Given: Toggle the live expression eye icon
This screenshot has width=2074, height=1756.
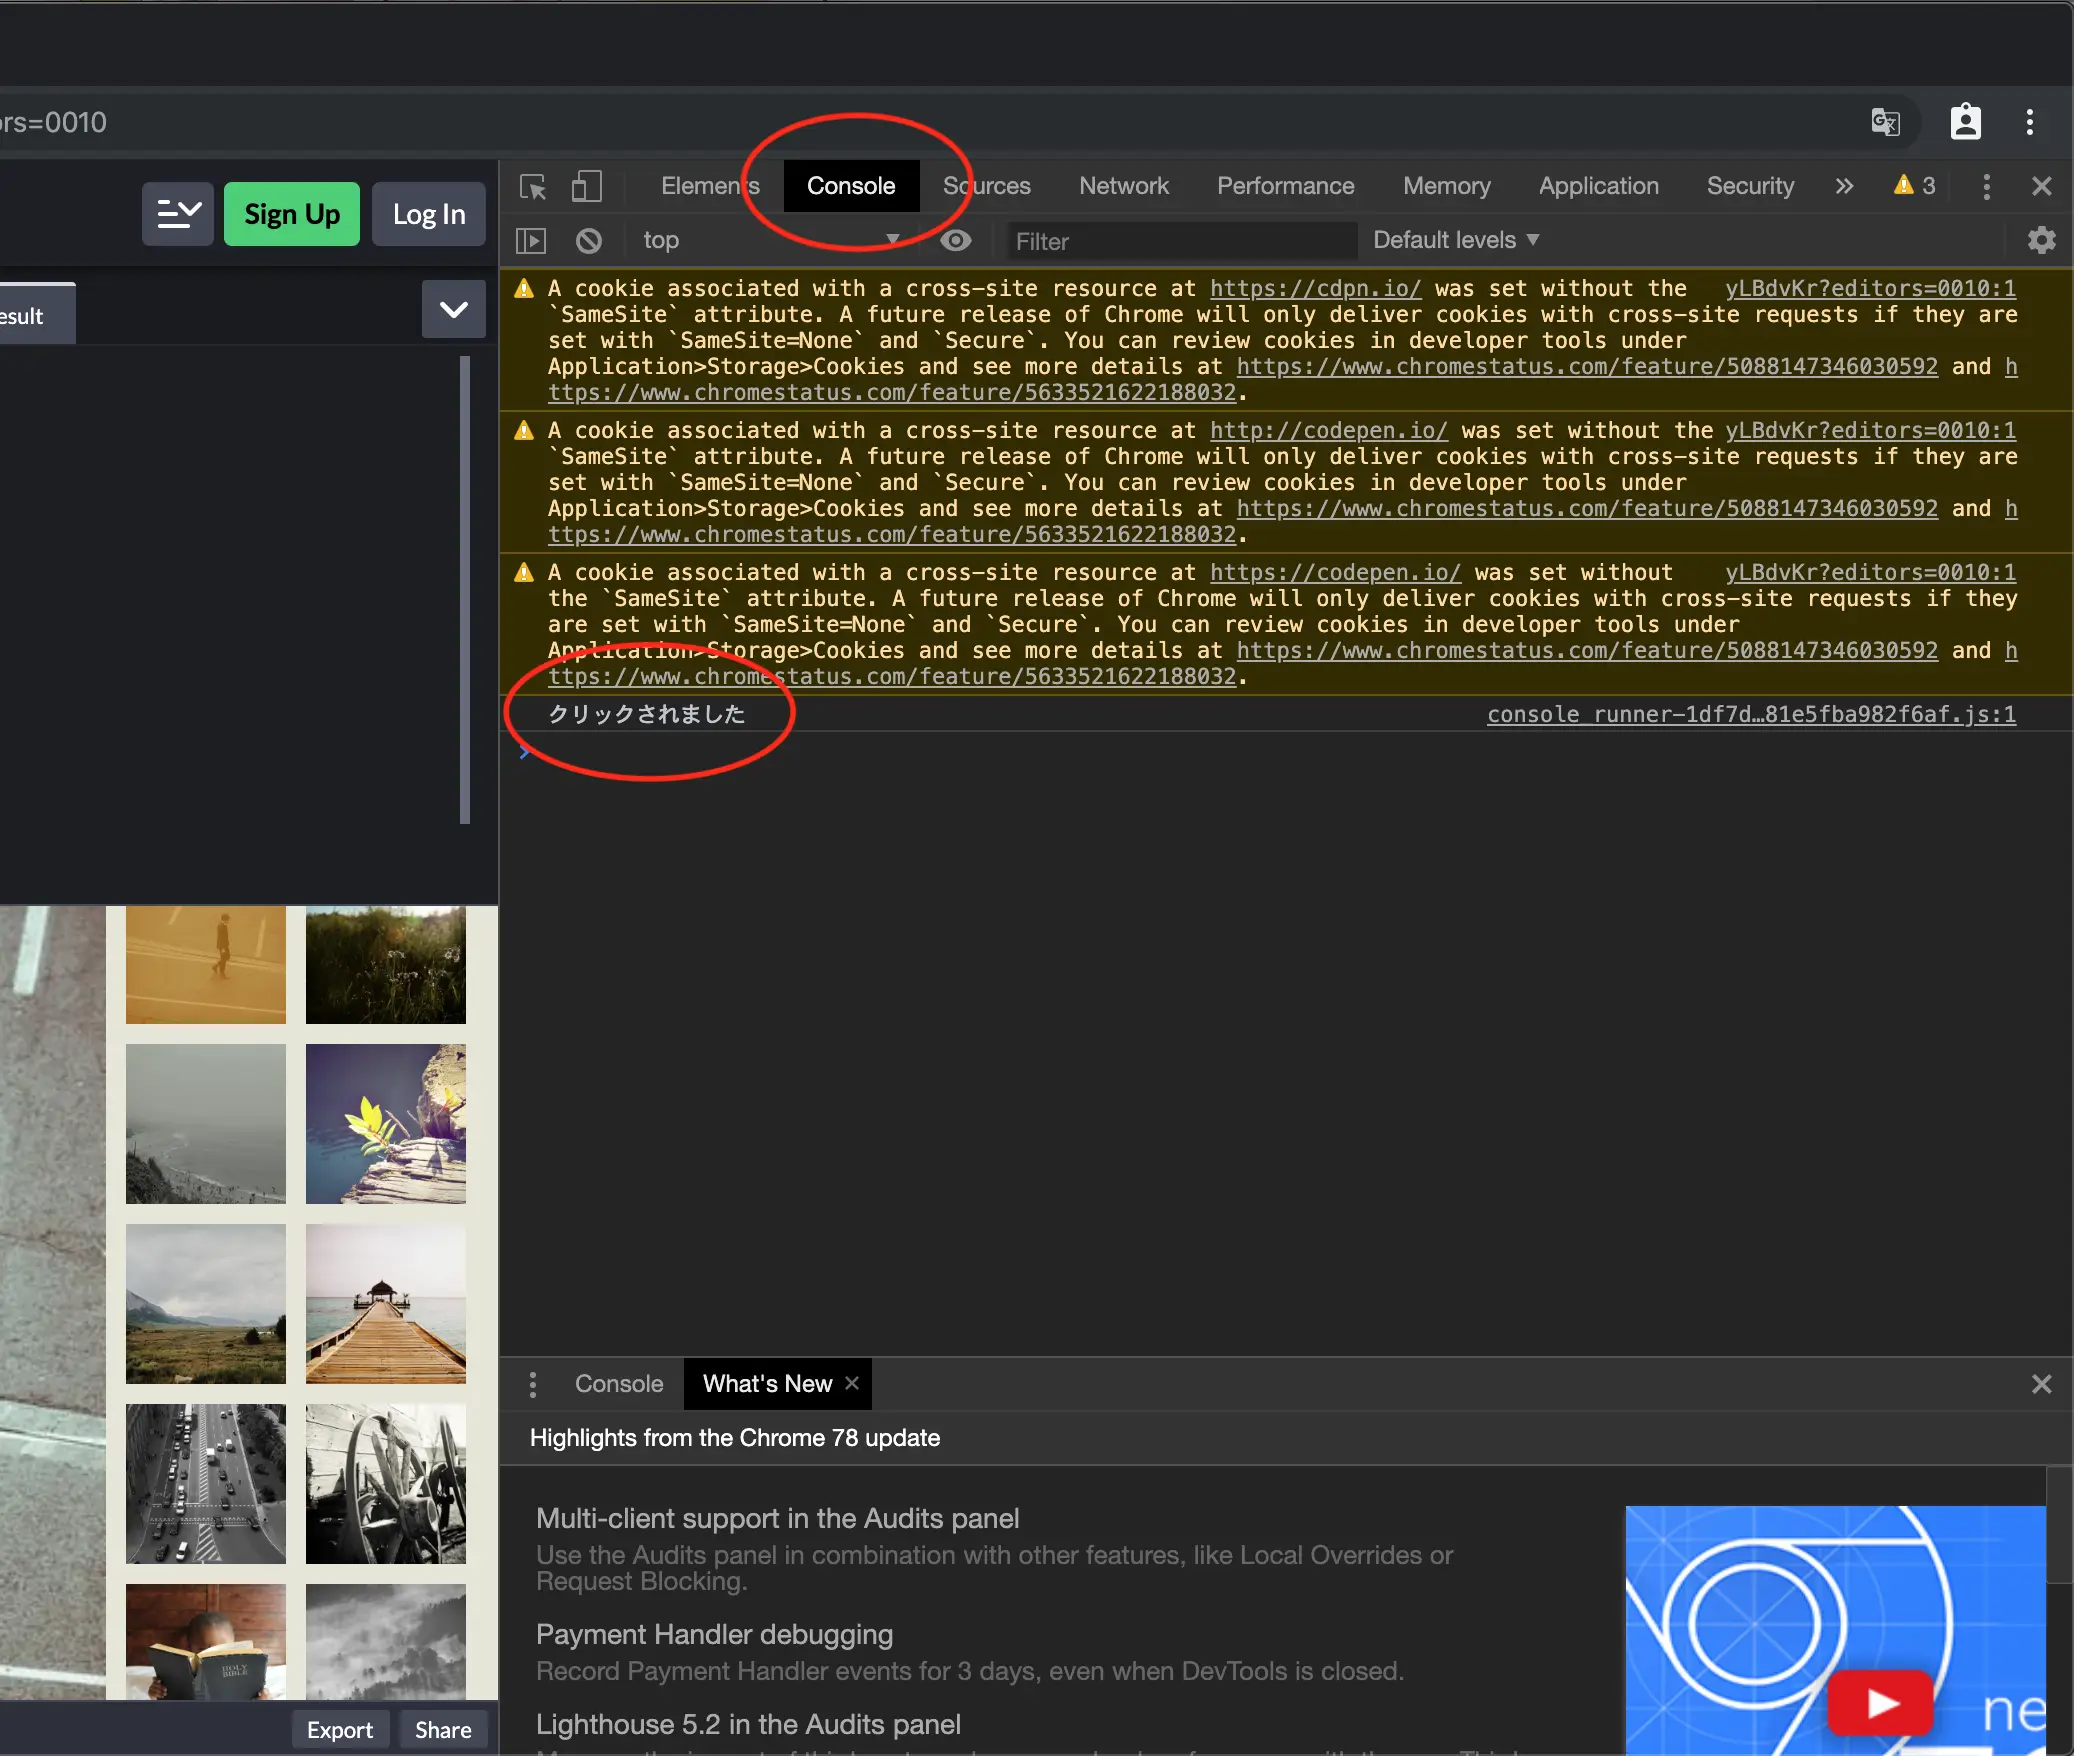Looking at the screenshot, I should [956, 241].
